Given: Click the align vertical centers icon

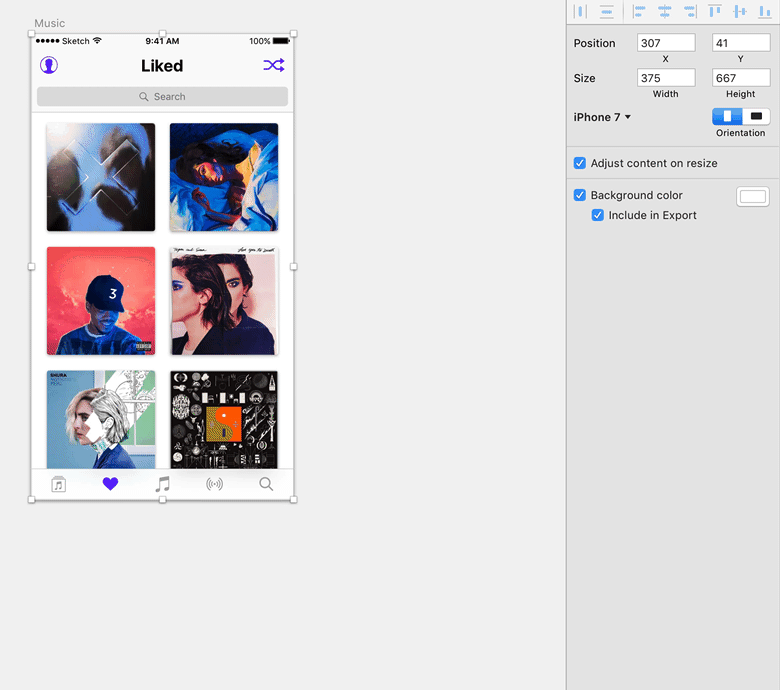Looking at the screenshot, I should pos(740,11).
